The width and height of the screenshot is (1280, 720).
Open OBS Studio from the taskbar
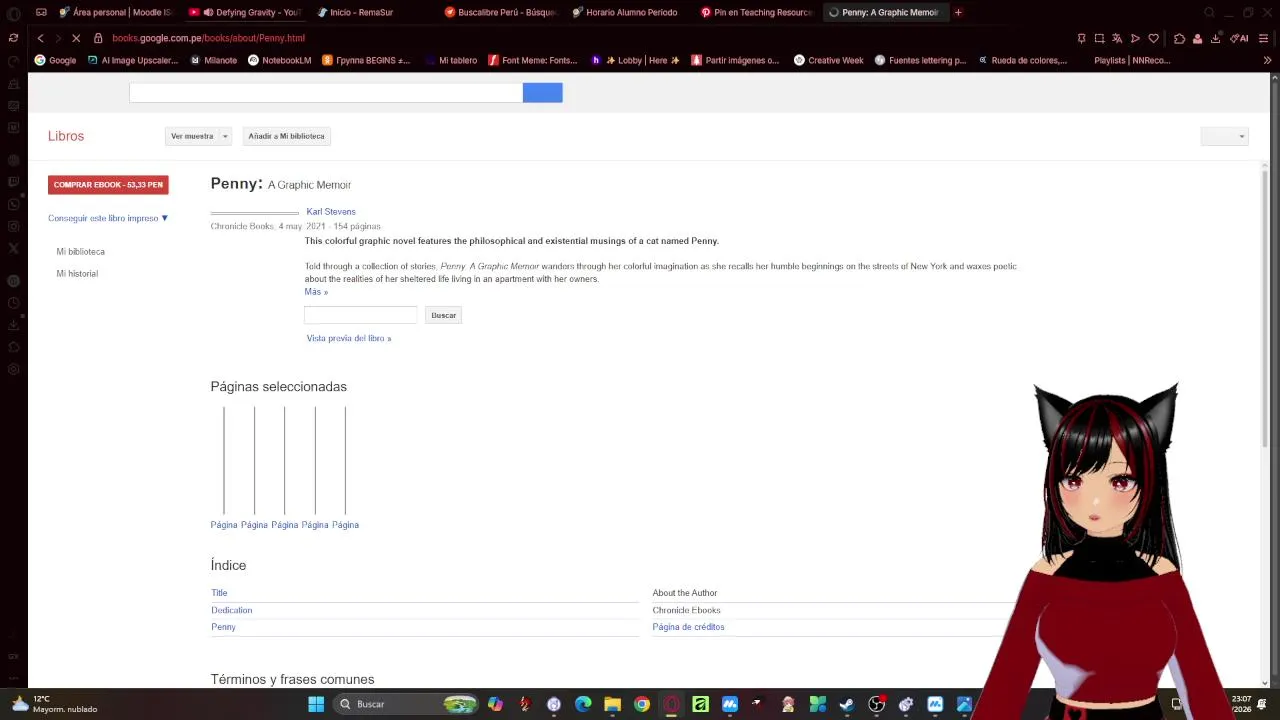876,704
